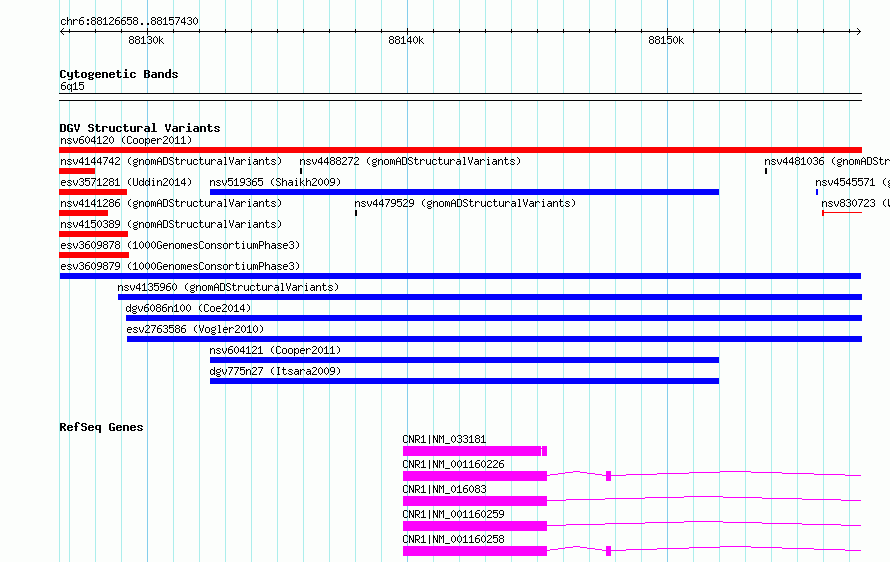Click the blue dgv775n27 variant bar
This screenshot has width=890, height=562.
[x=464, y=381]
